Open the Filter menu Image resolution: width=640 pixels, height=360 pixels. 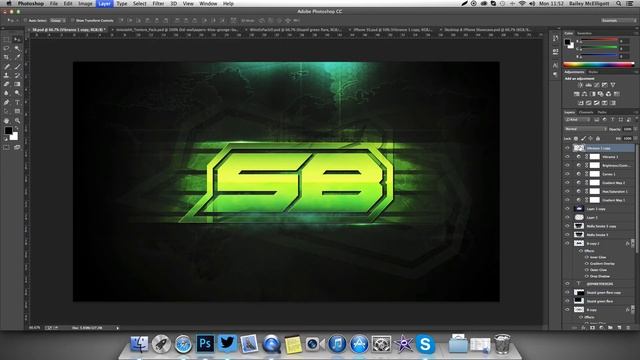tap(158, 3)
